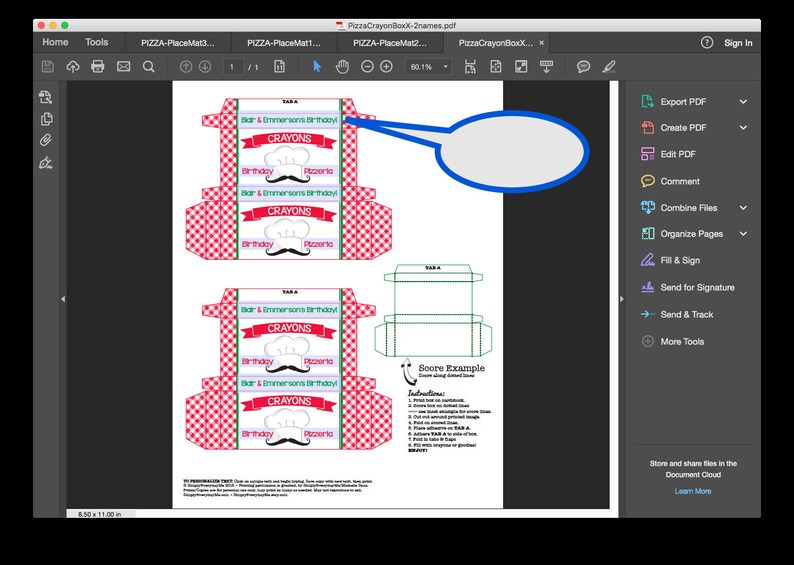Open the PIZZA-PlaceMat1 tab
The width and height of the screenshot is (794, 565).
[284, 43]
